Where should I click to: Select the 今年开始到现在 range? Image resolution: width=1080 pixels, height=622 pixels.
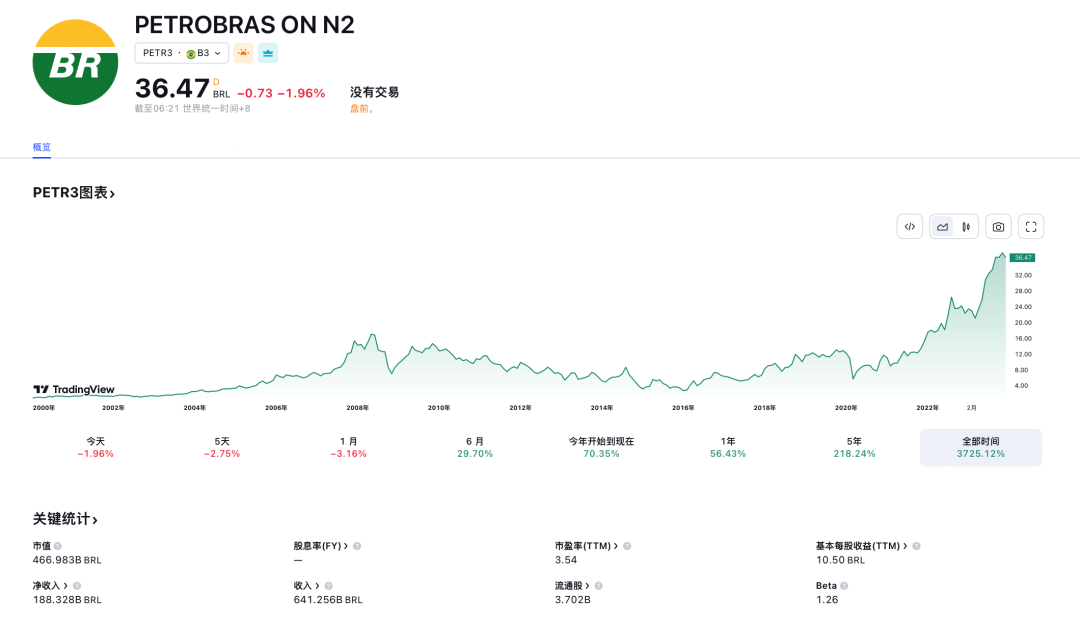point(601,447)
